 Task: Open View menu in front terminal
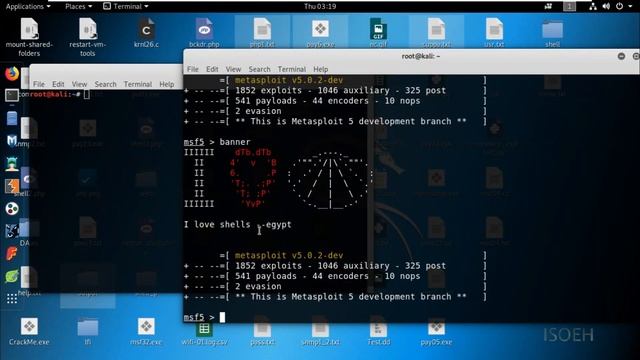pyautogui.click(x=233, y=69)
